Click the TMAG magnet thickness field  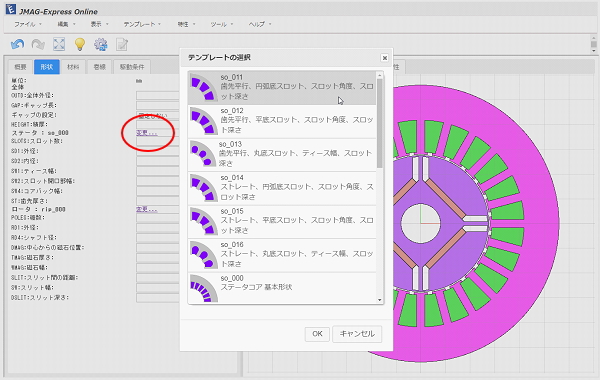coord(158,258)
